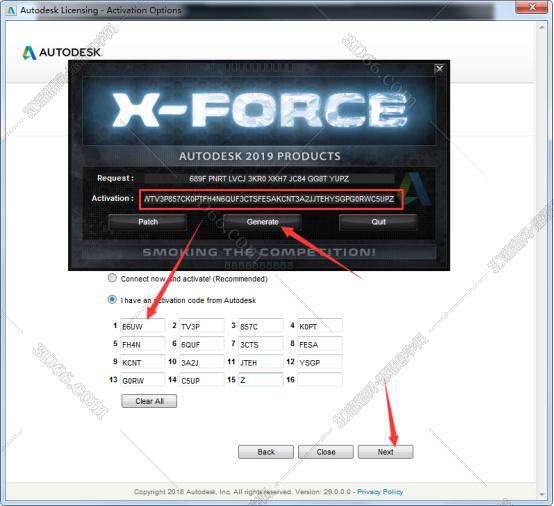The image size is (554, 506).
Task: Go to previous step with Back button
Action: [x=266, y=452]
